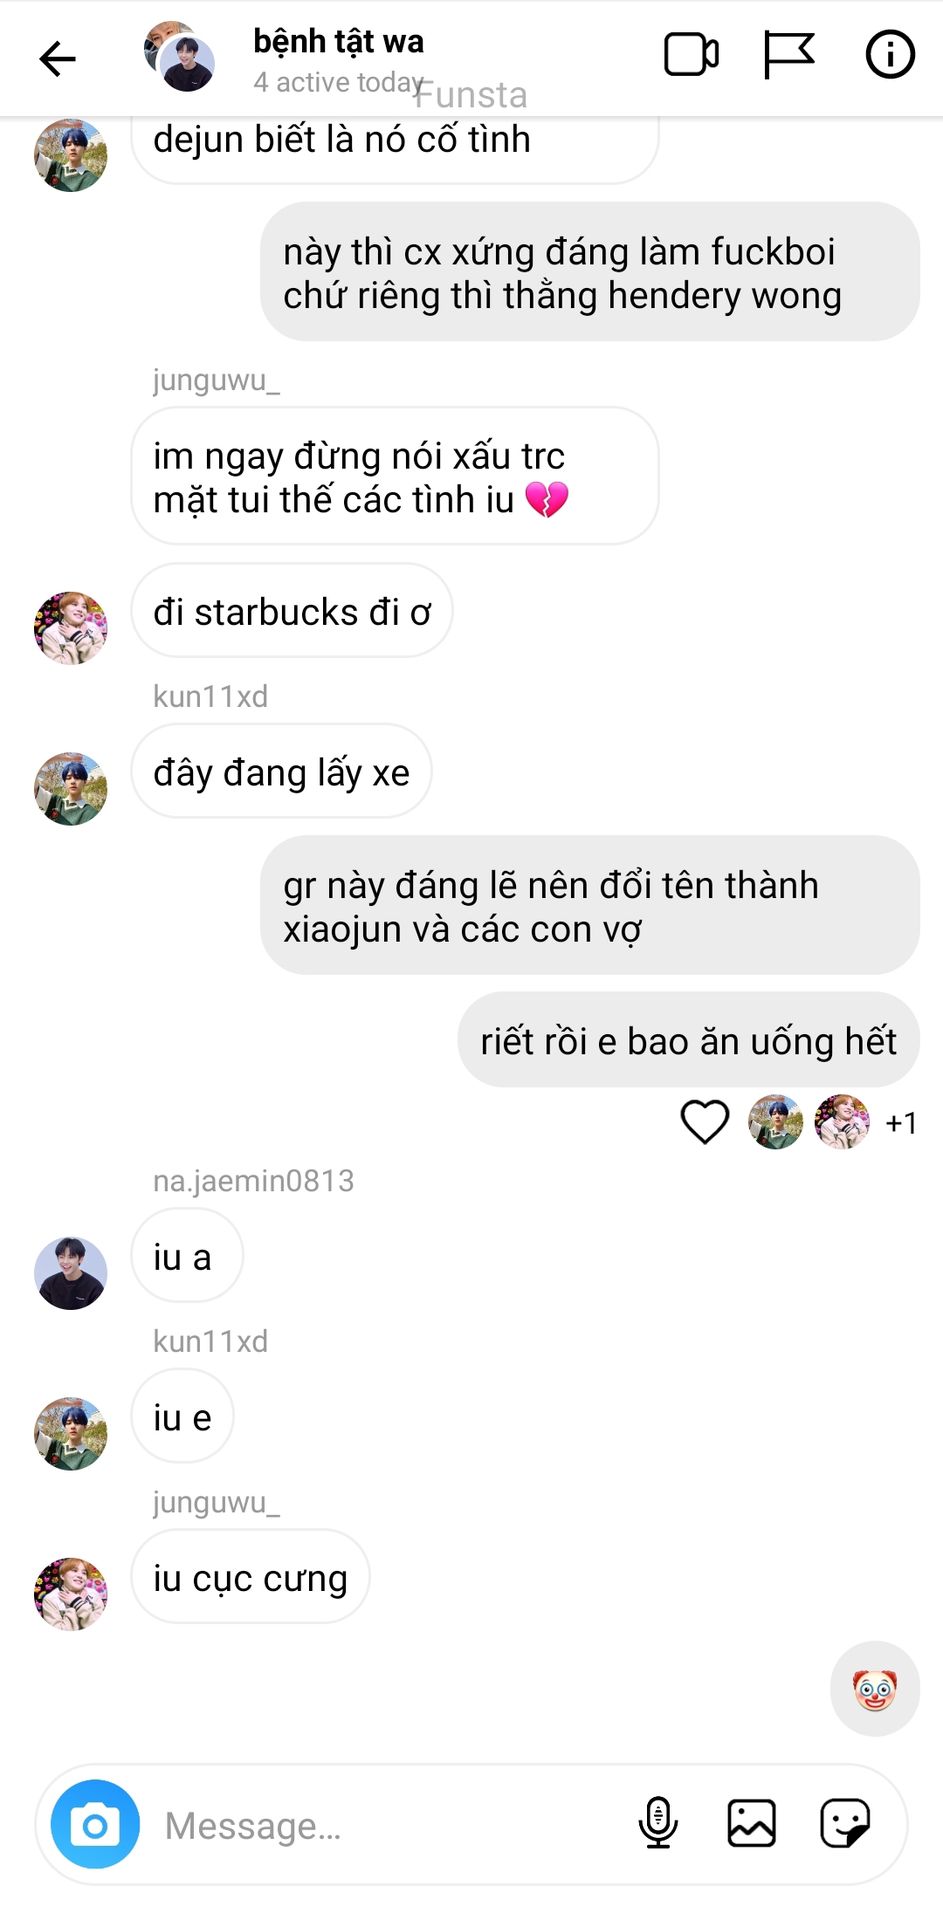Tap the 'đi starbucks đi ơ' message
This screenshot has height=1920, width=943.
[292, 611]
